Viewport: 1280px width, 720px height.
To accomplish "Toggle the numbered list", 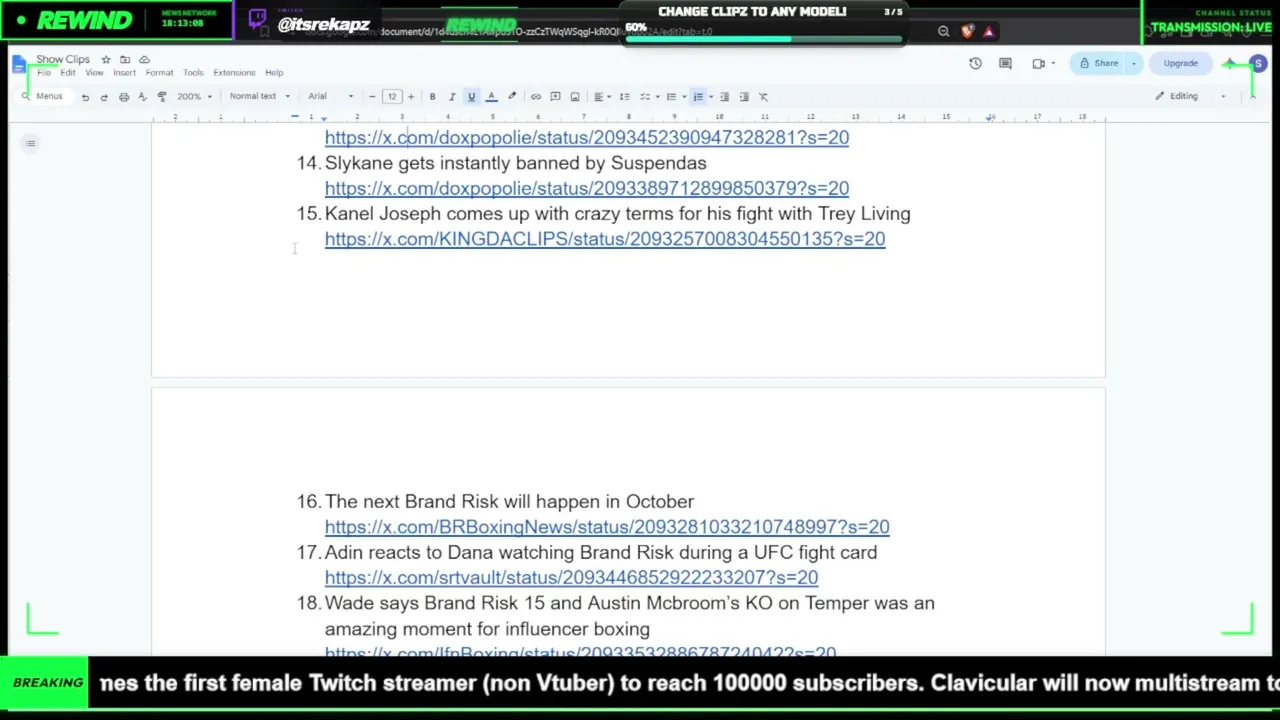I will (698, 97).
